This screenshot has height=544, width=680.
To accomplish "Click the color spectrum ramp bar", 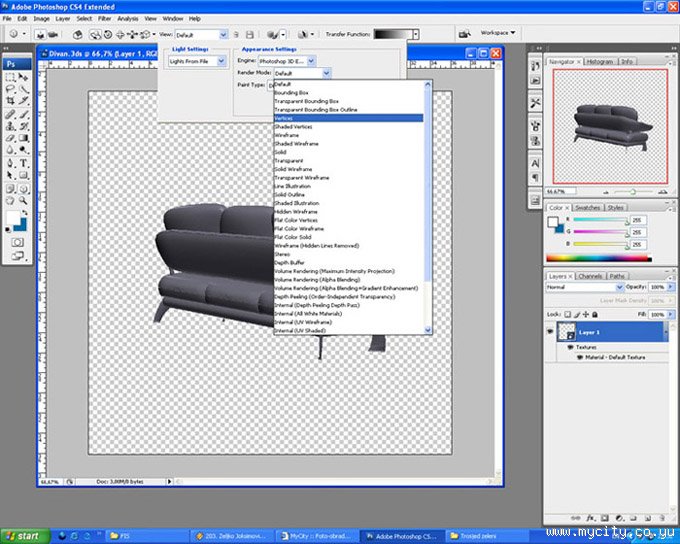I will (x=598, y=258).
